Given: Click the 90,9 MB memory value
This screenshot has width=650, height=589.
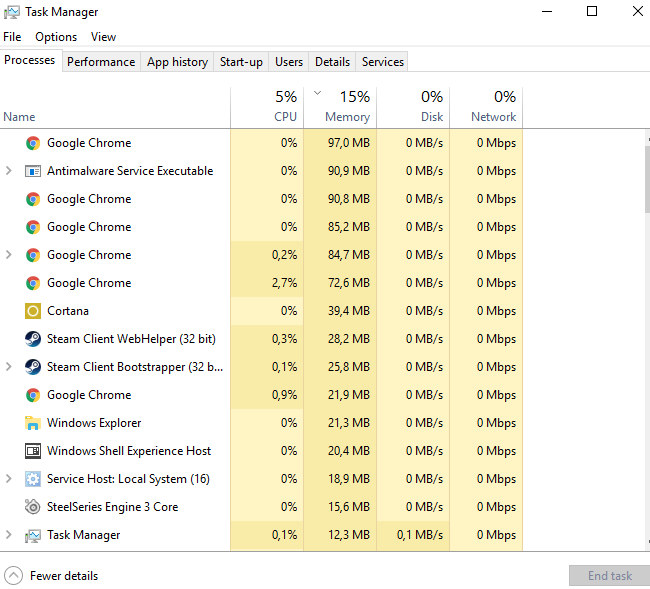Looking at the screenshot, I should coord(340,171).
